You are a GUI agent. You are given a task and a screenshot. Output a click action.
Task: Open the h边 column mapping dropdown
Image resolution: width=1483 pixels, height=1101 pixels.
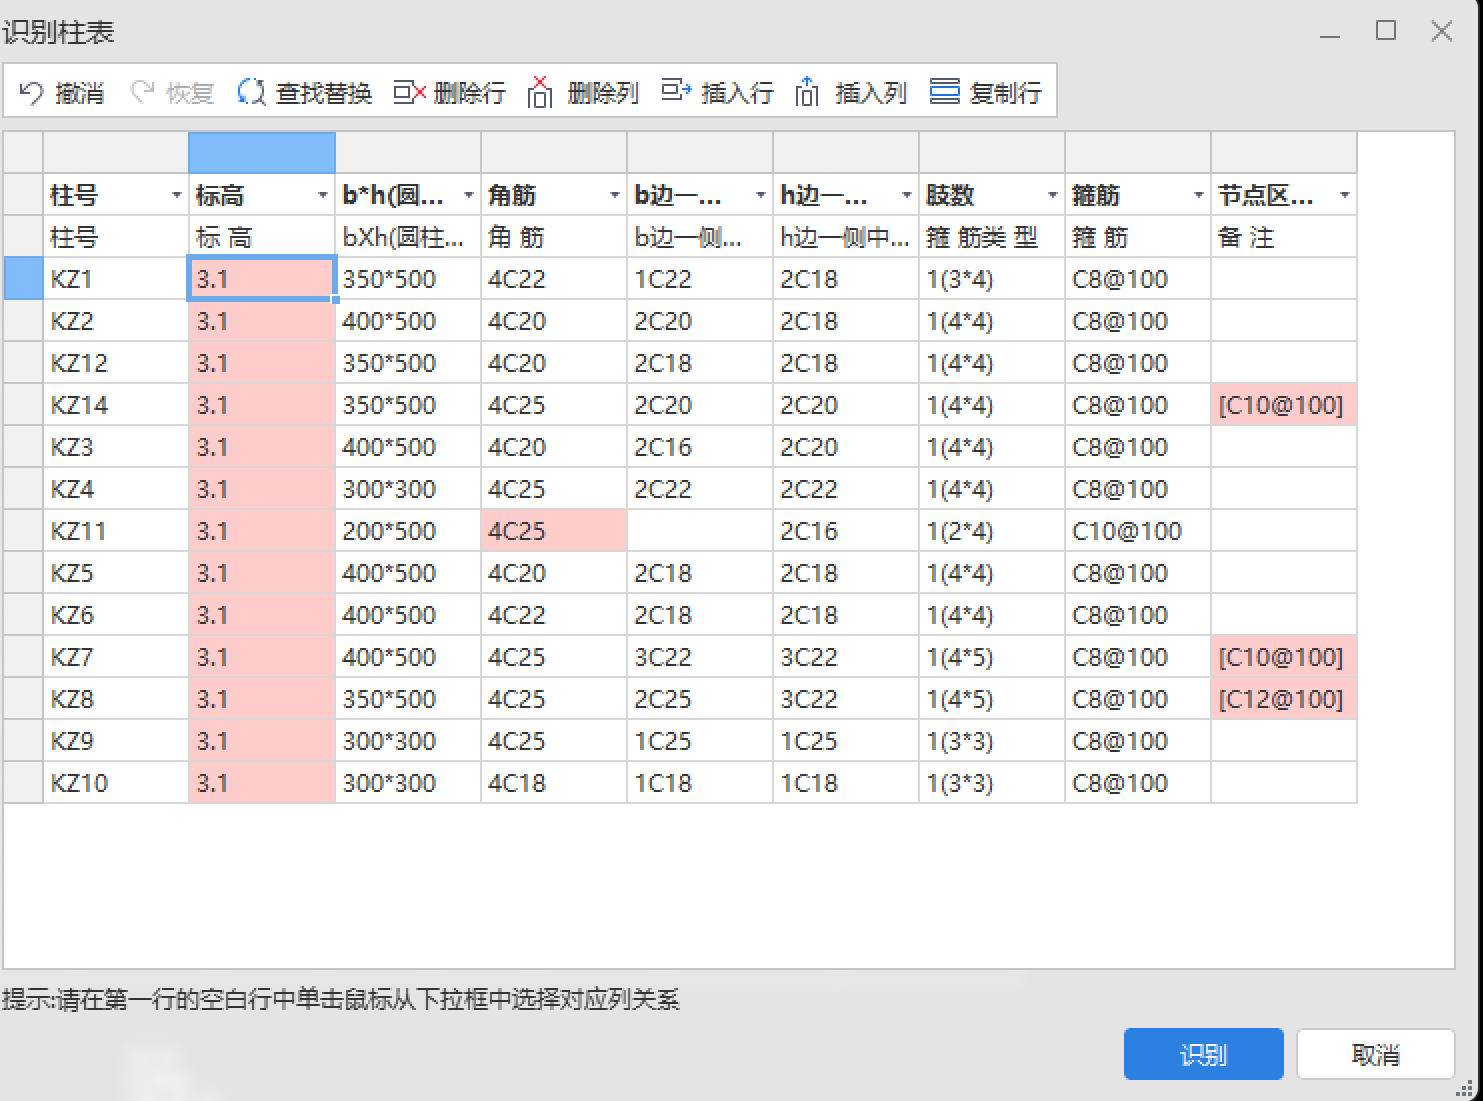point(906,195)
